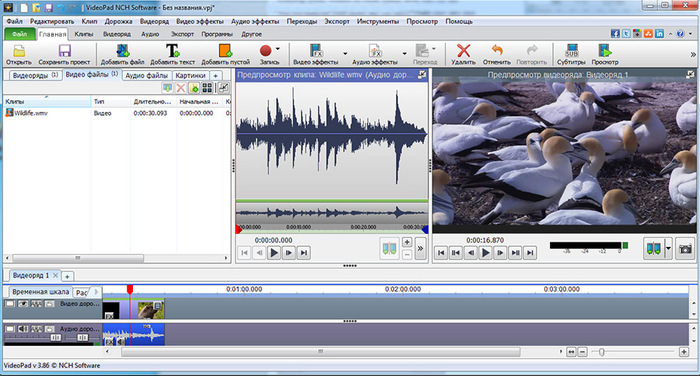Viewport: 700px width, 376px height.
Task: Click the Добавить текст 'T' icon
Action: point(173,51)
